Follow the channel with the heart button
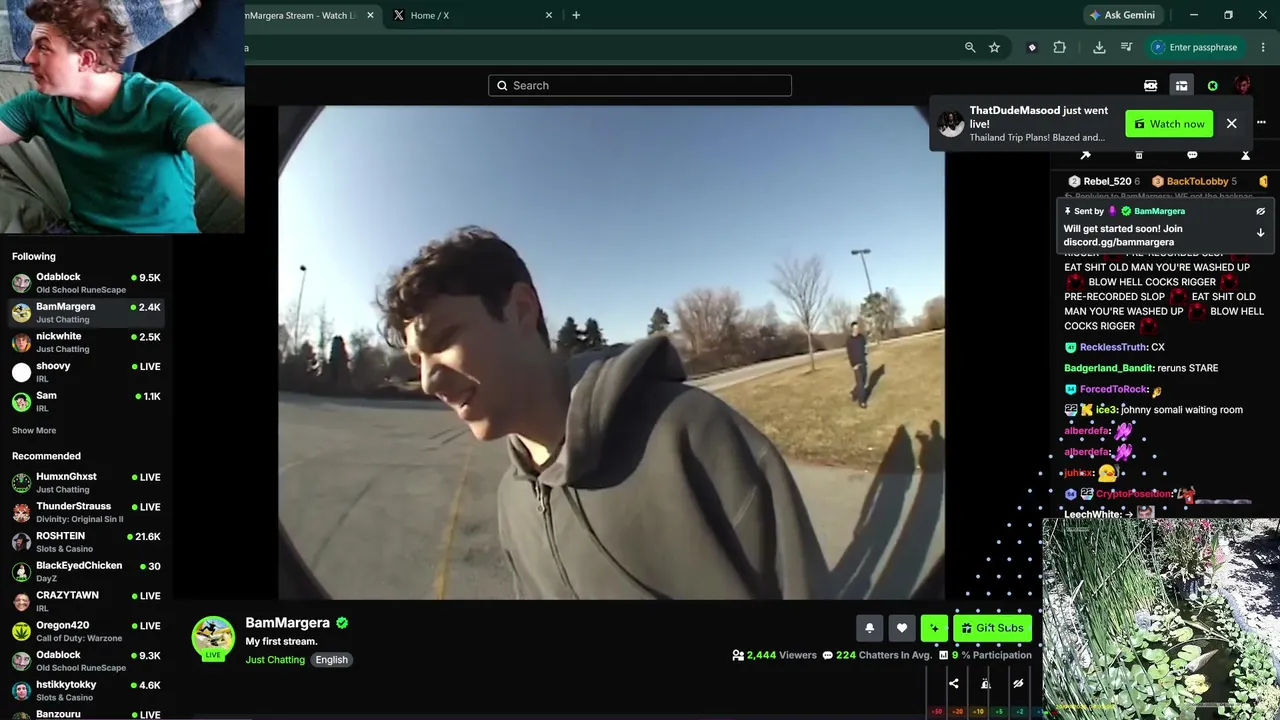Image resolution: width=1280 pixels, height=720 pixels. tap(902, 628)
